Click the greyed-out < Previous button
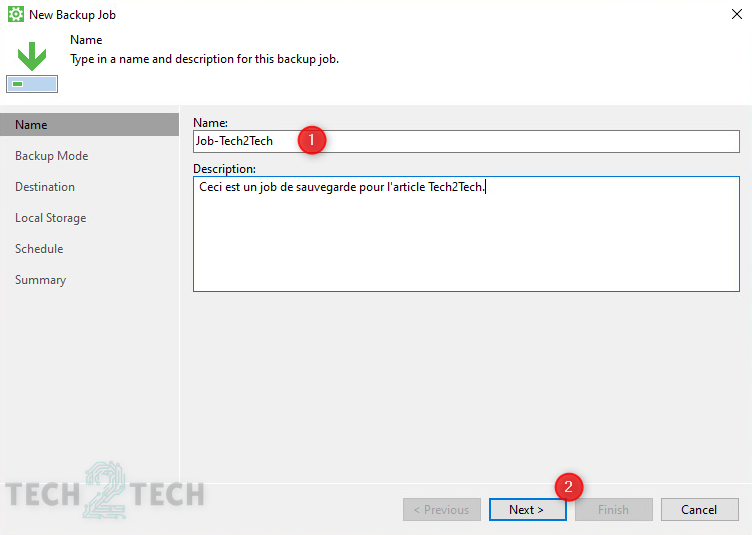752x535 pixels. [442, 510]
